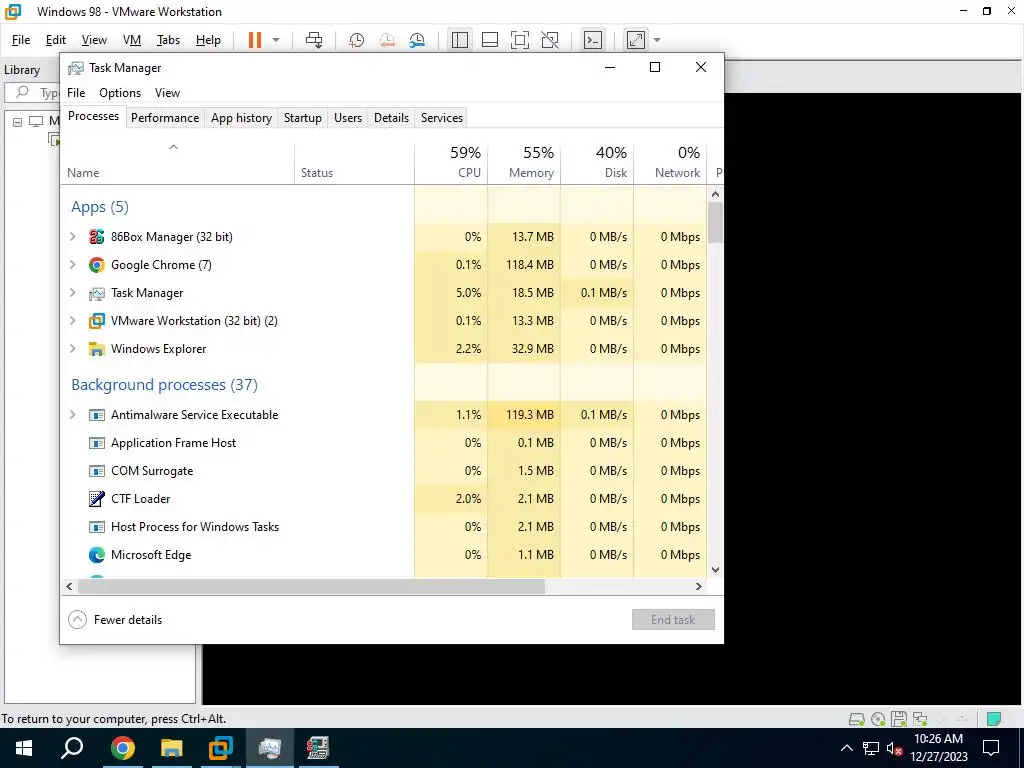Screen dimensions: 1024x768
Task: Click the floppy drive status icon
Action: coord(899,719)
